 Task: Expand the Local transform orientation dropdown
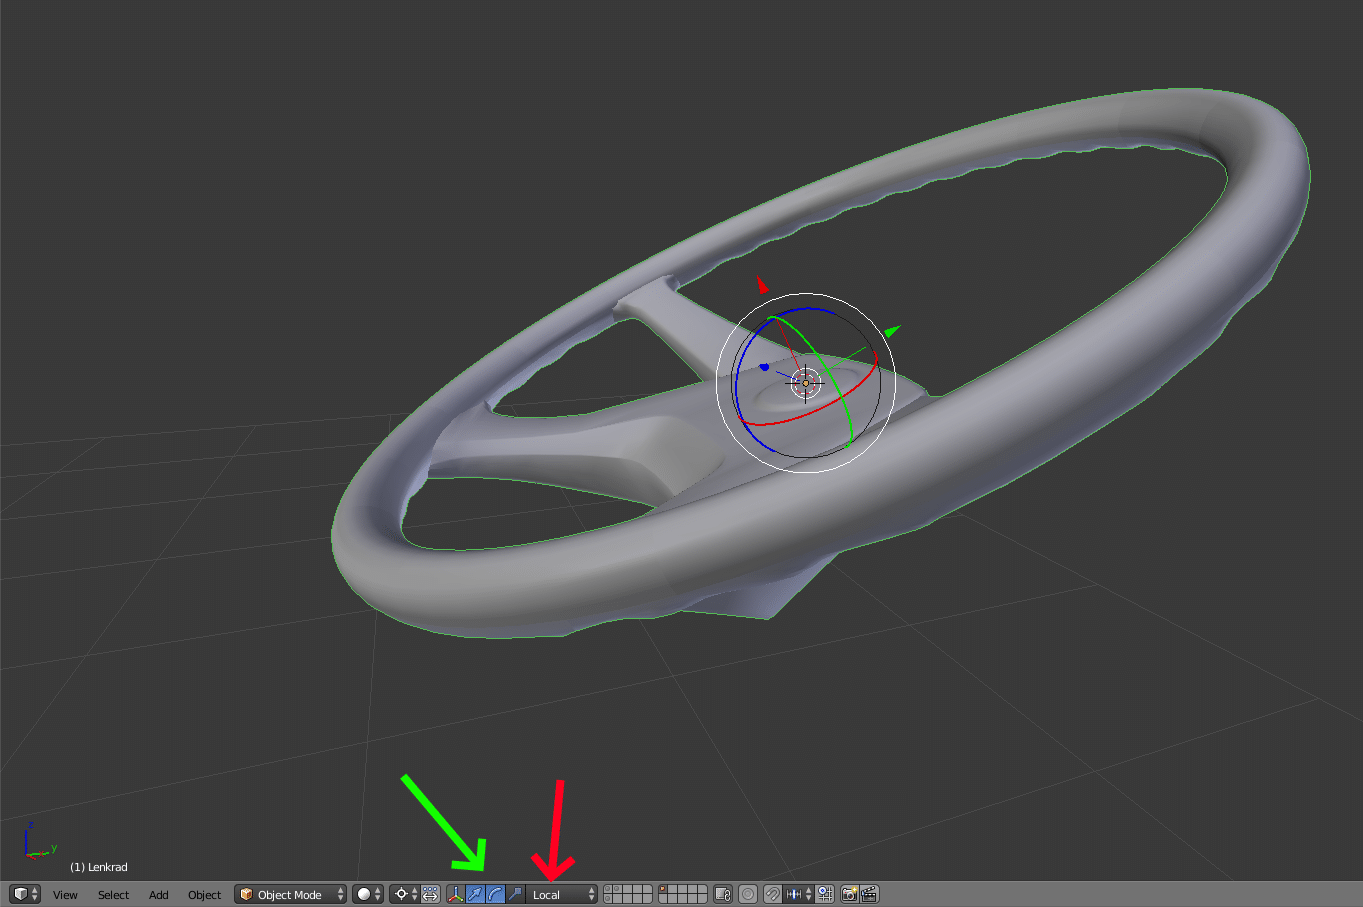(x=563, y=894)
